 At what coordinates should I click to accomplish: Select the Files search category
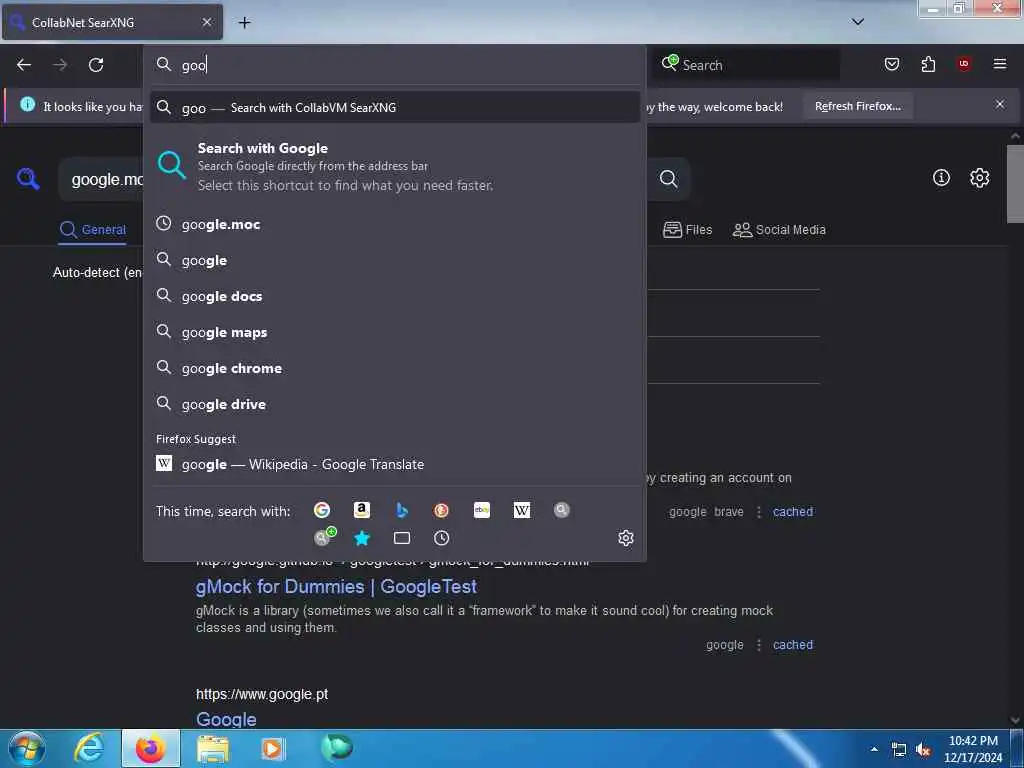click(687, 230)
